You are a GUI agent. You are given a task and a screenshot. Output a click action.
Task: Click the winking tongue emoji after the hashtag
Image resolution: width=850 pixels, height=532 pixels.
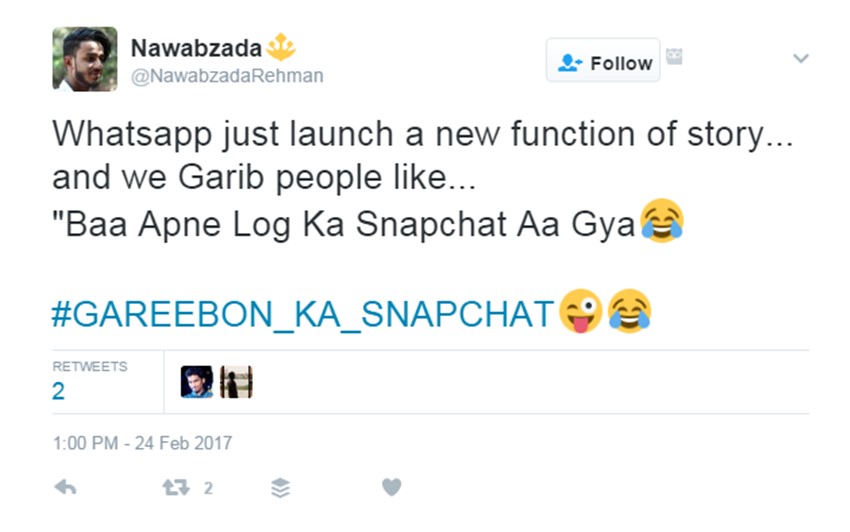581,311
